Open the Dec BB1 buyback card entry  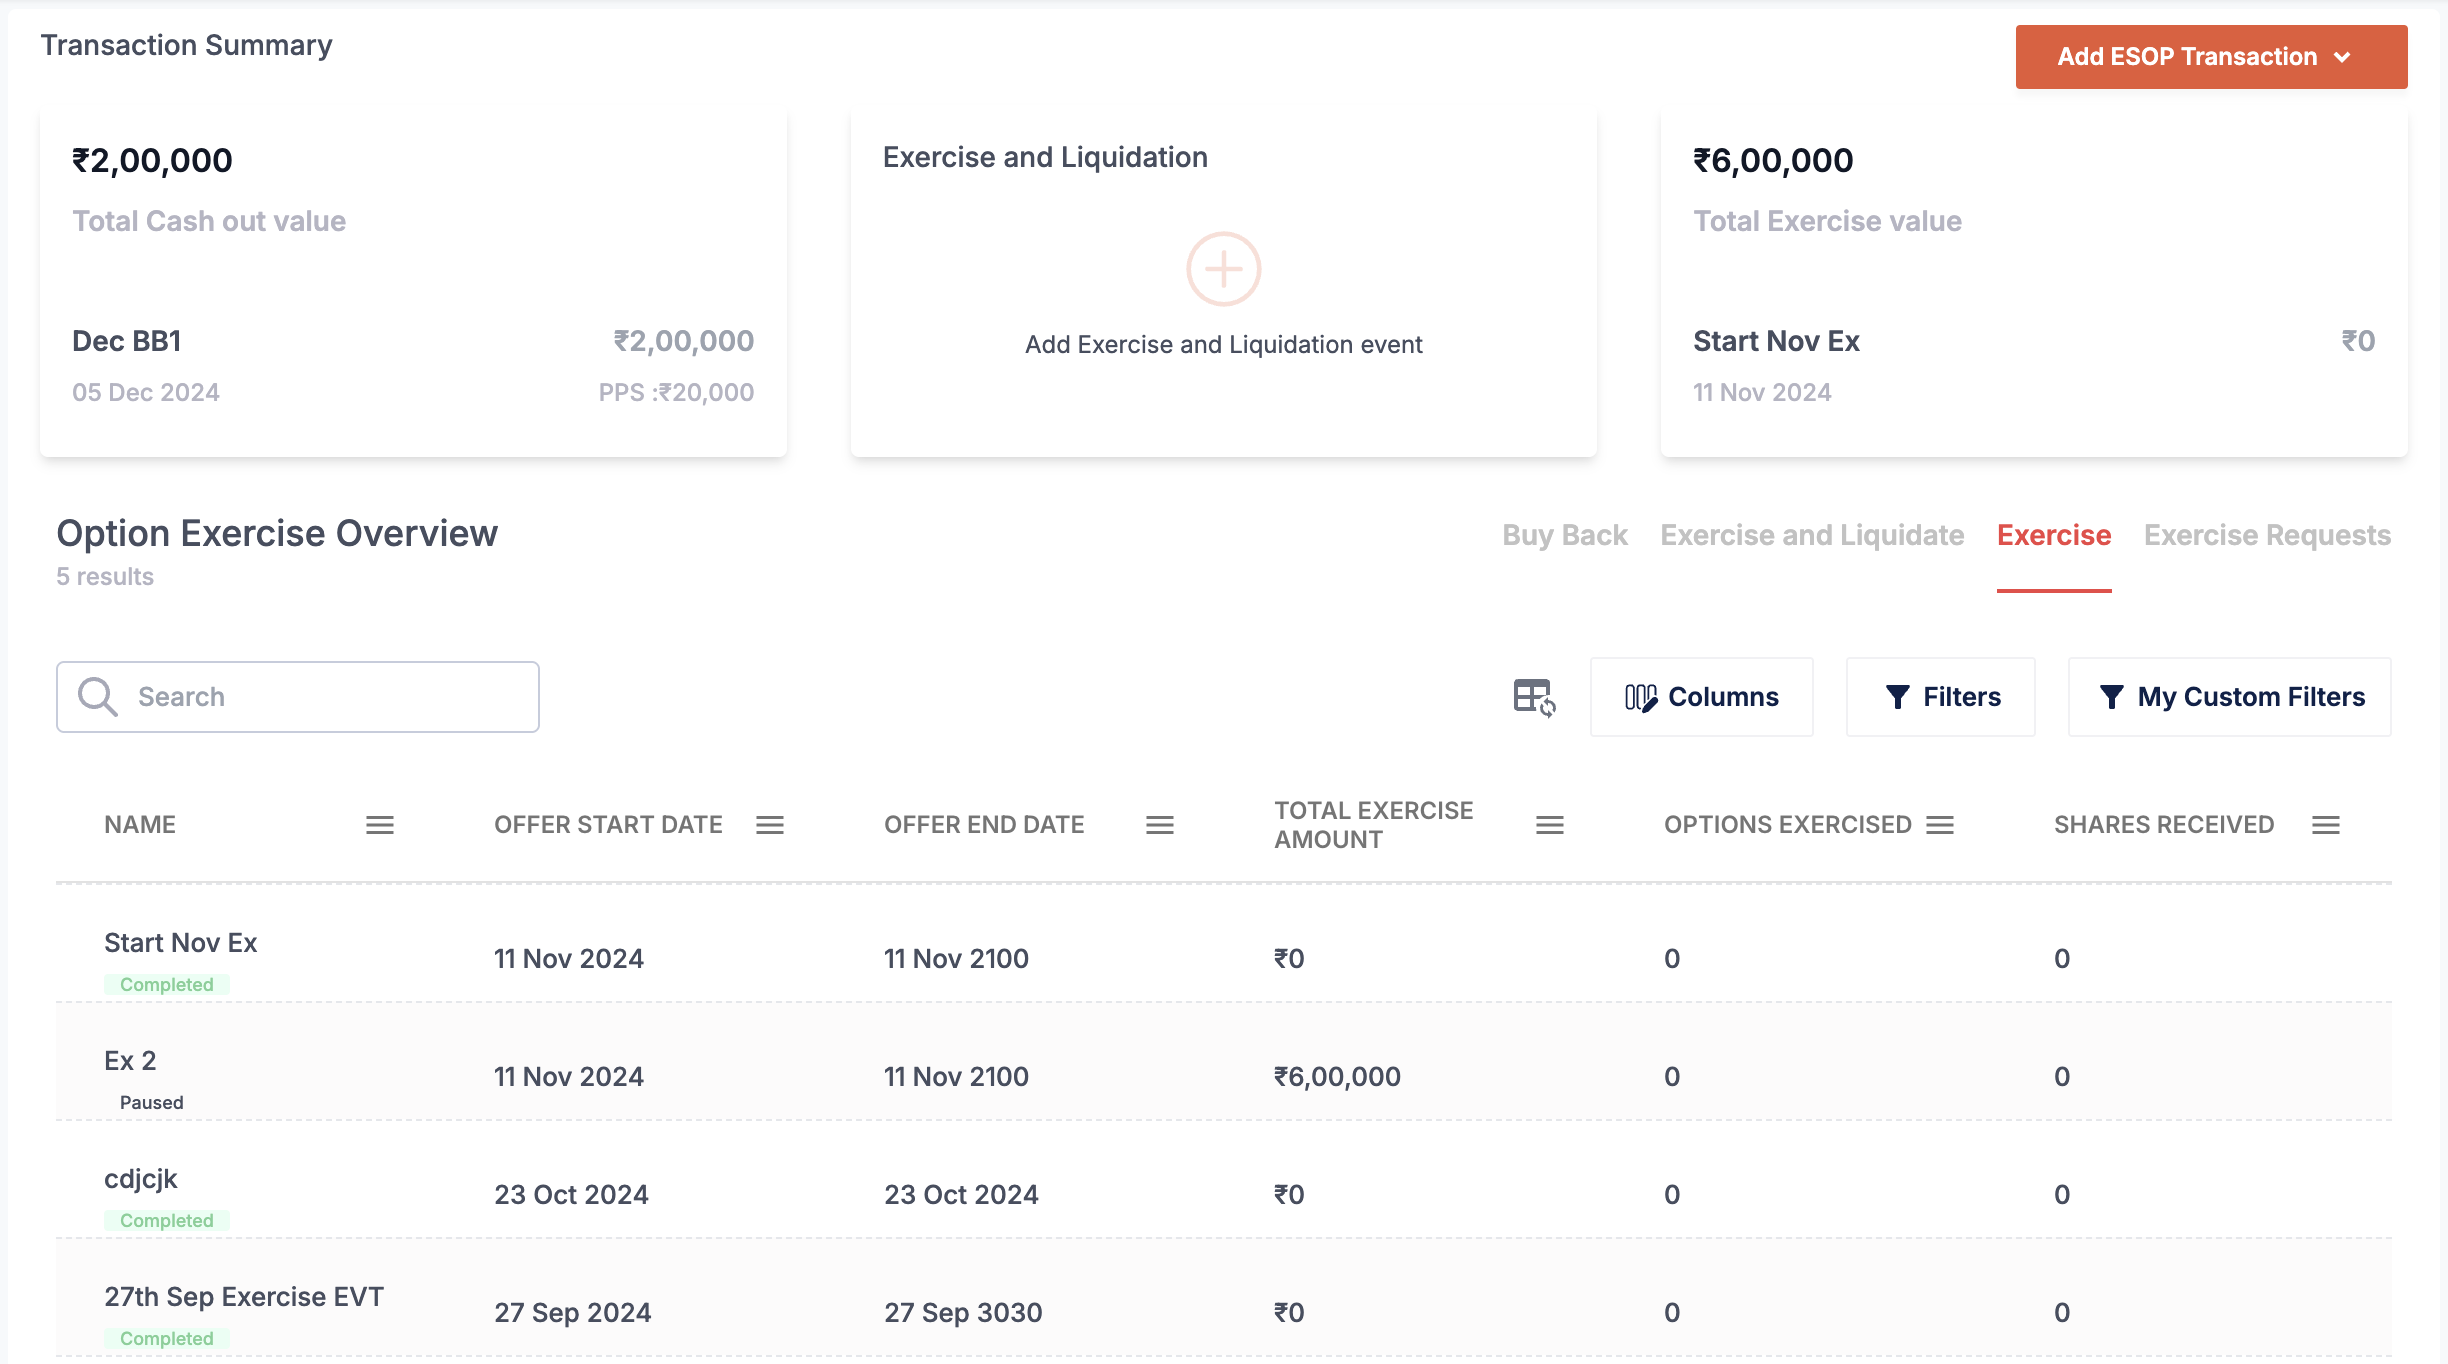coord(127,341)
